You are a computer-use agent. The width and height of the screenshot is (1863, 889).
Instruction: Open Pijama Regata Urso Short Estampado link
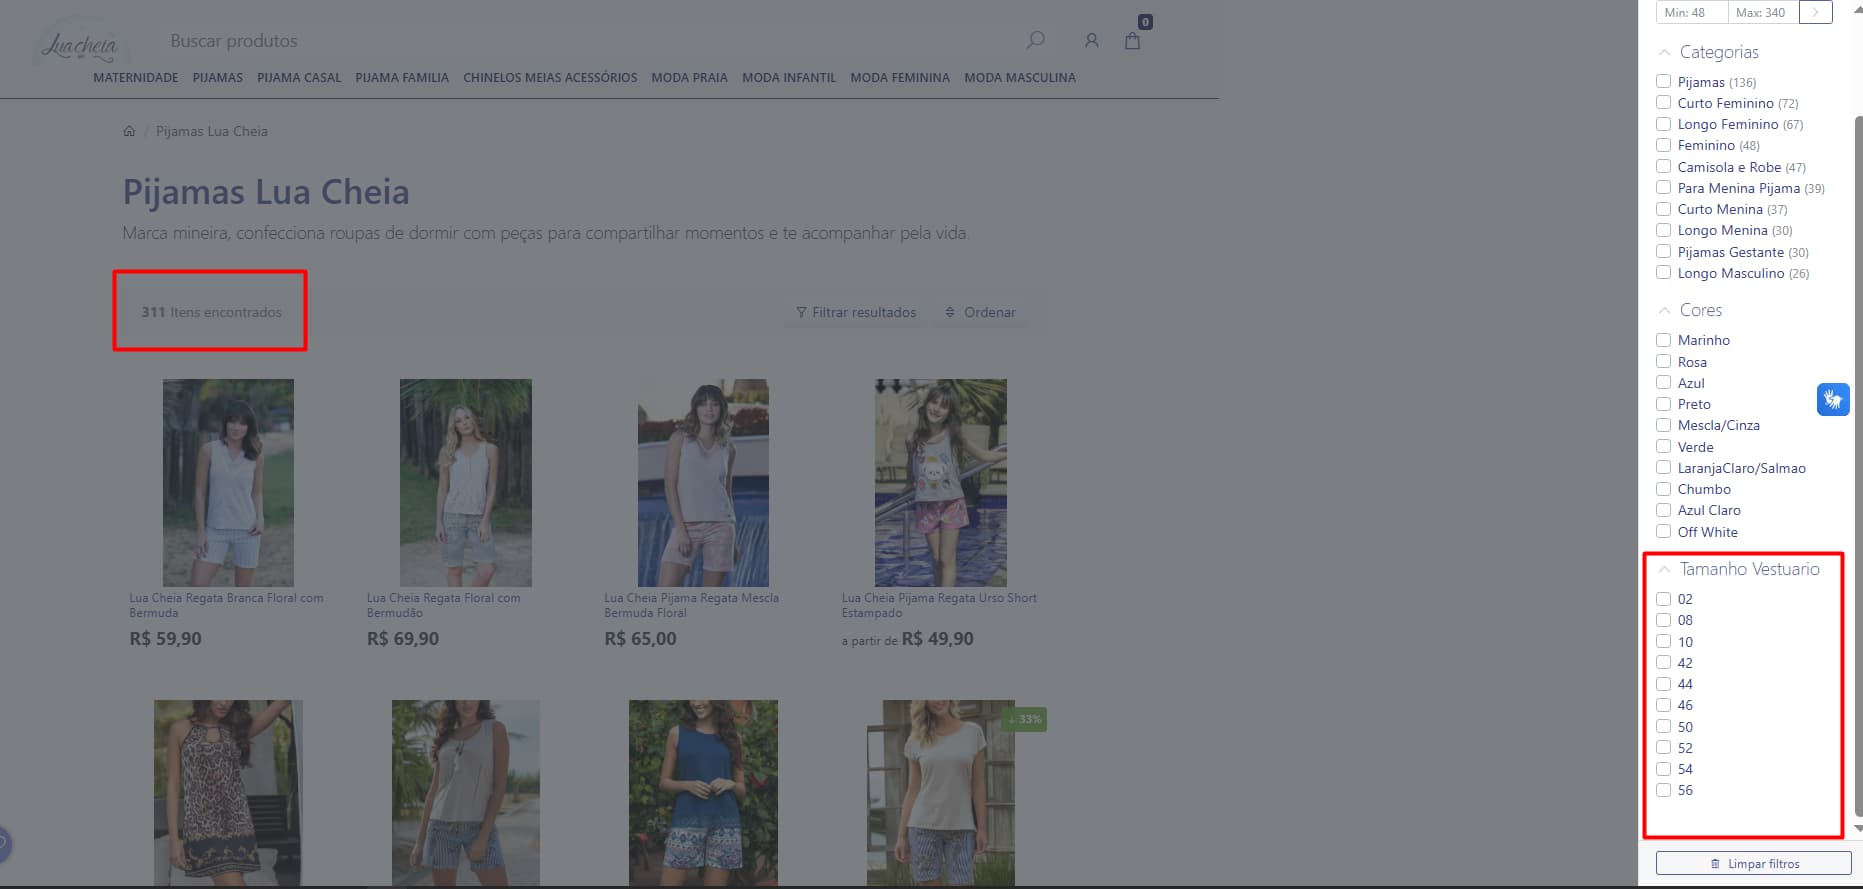point(939,605)
